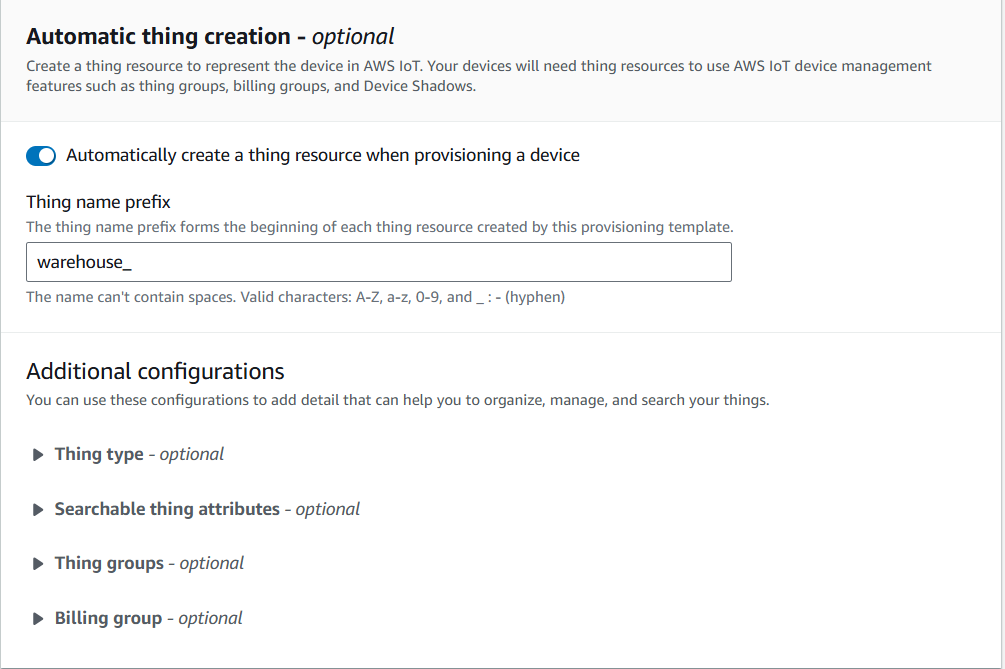Click the valid characters hint below prefix field

295,297
